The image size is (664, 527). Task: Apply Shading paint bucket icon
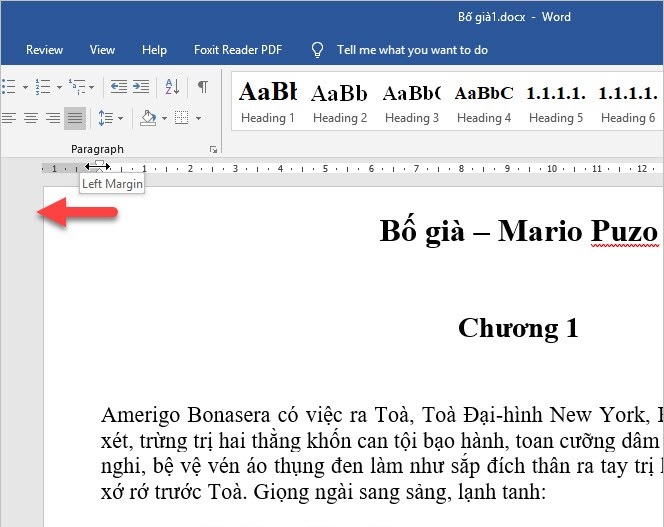pos(149,118)
